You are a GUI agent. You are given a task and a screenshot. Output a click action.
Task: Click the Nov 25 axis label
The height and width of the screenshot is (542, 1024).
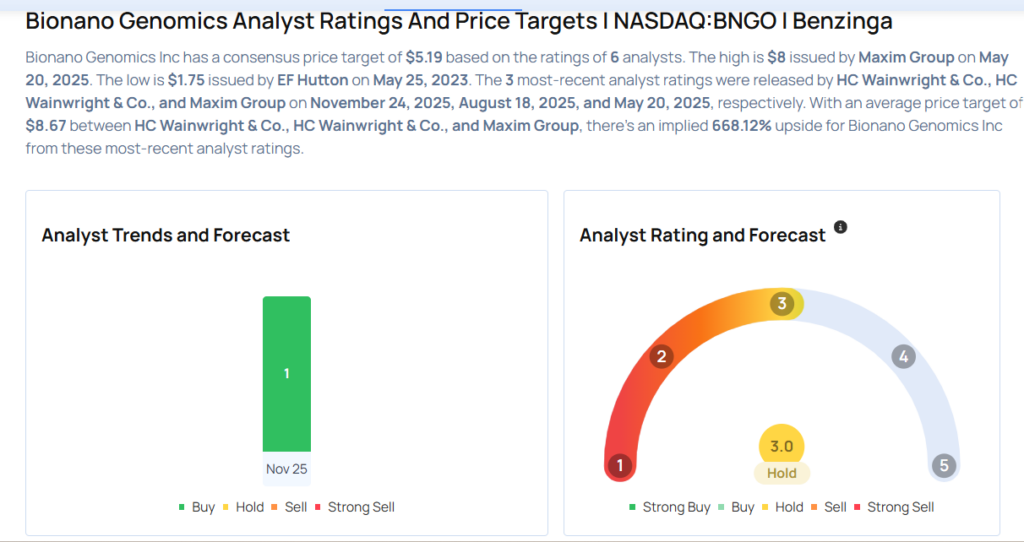click(286, 468)
